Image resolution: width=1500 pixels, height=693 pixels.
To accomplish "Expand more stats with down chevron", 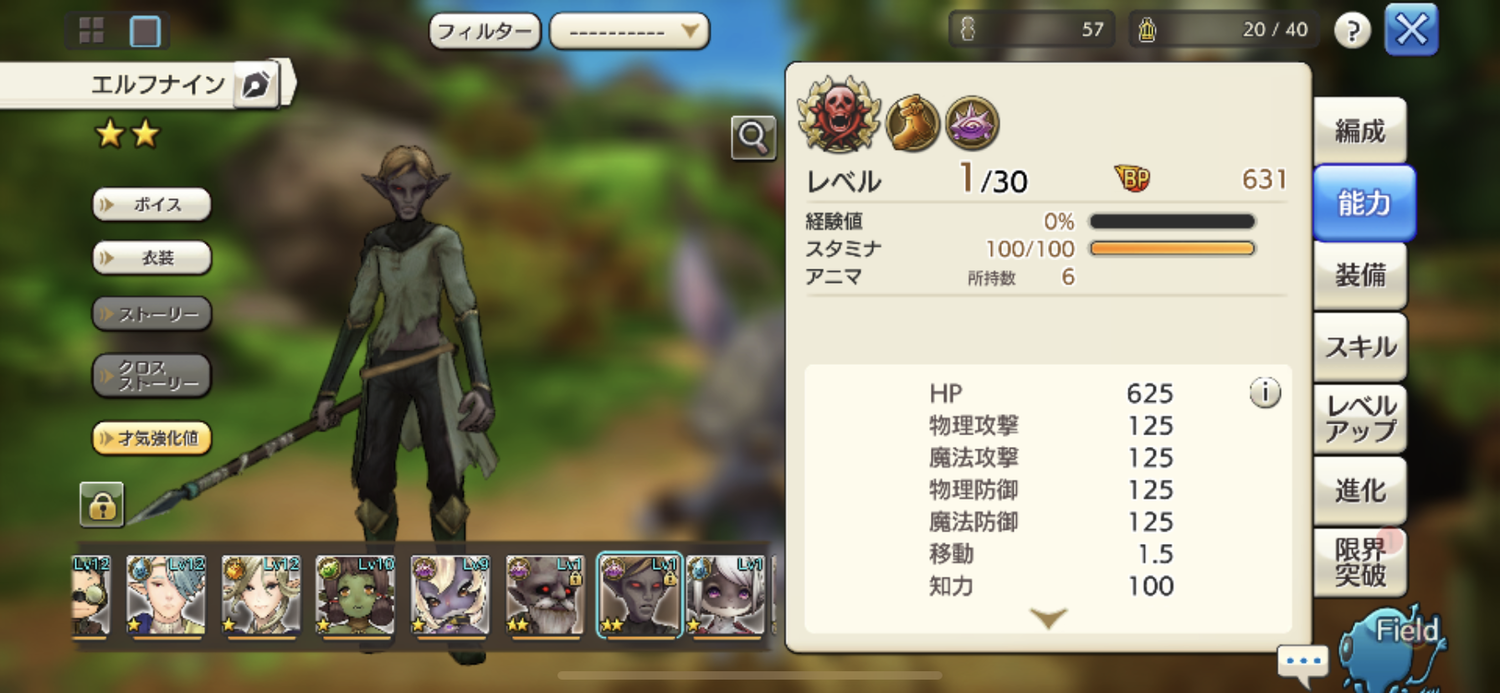I will [1047, 618].
